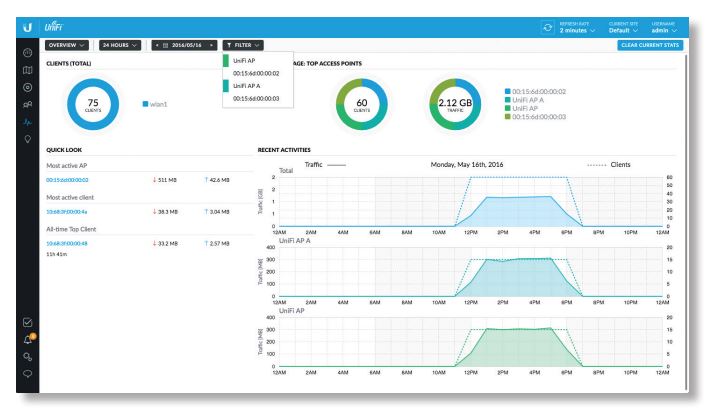Toggle the Traffic line legend
The width and height of the screenshot is (715, 420).
click(x=325, y=165)
